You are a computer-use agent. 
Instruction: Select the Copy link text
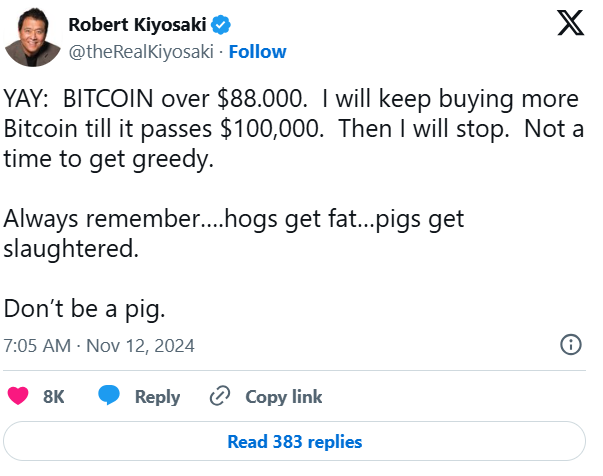pos(284,397)
